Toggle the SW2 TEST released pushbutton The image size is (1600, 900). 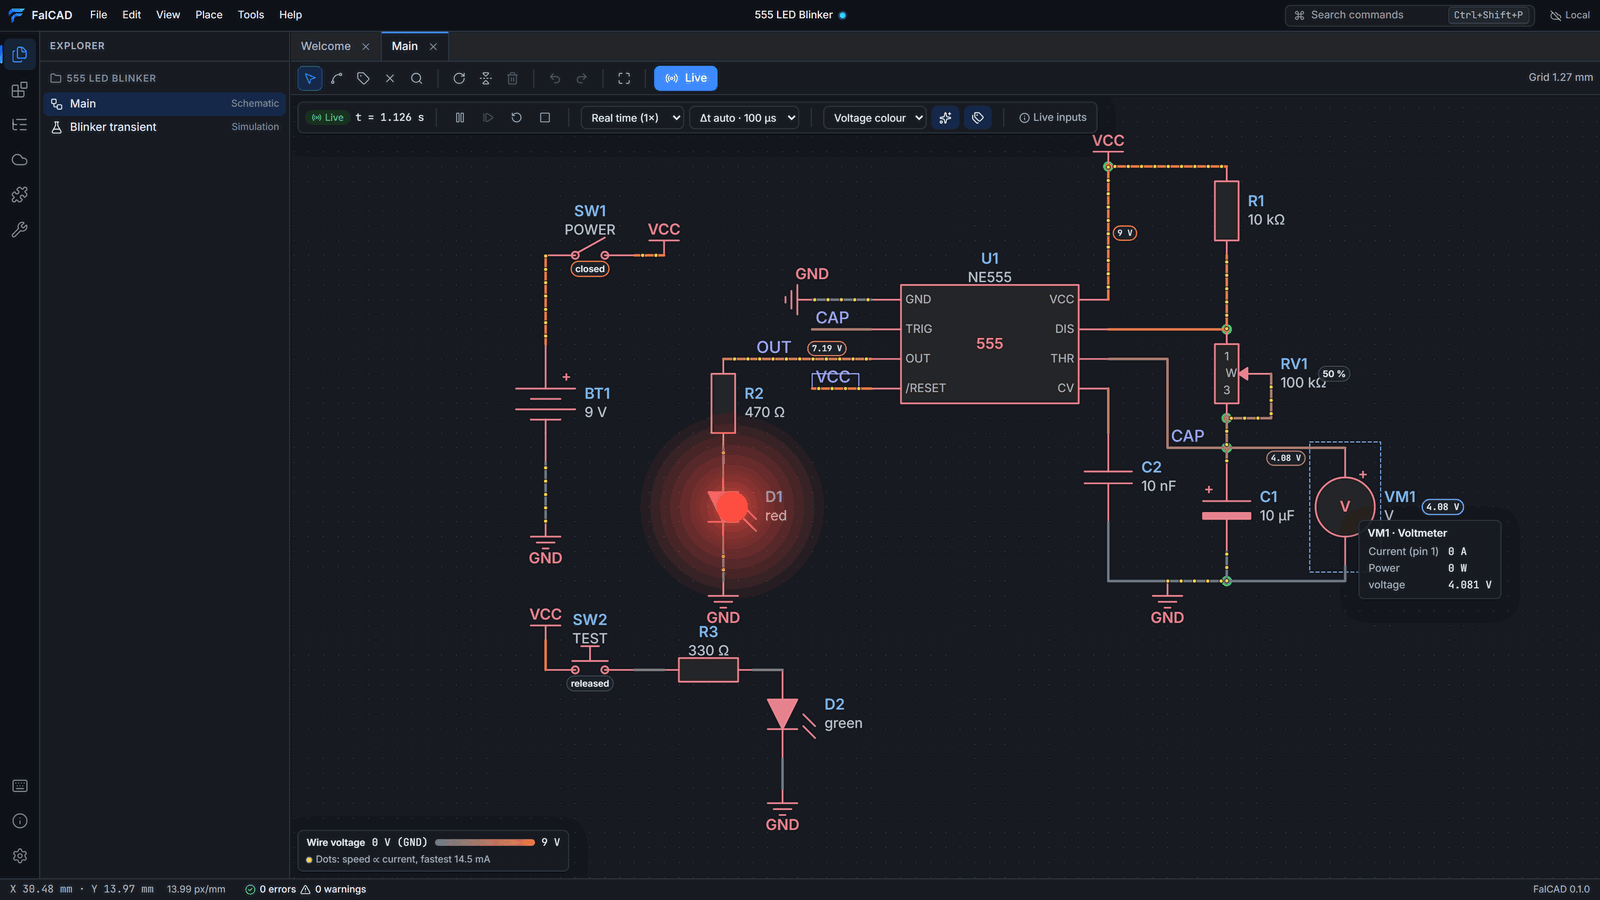[590, 669]
